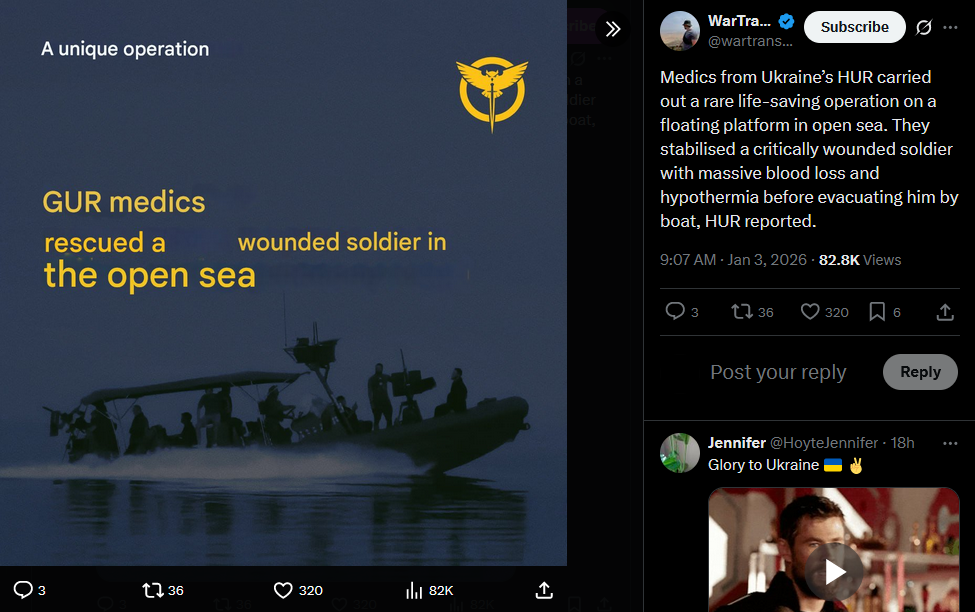
Task: Open Jennifer's profile picture
Action: coord(679,452)
